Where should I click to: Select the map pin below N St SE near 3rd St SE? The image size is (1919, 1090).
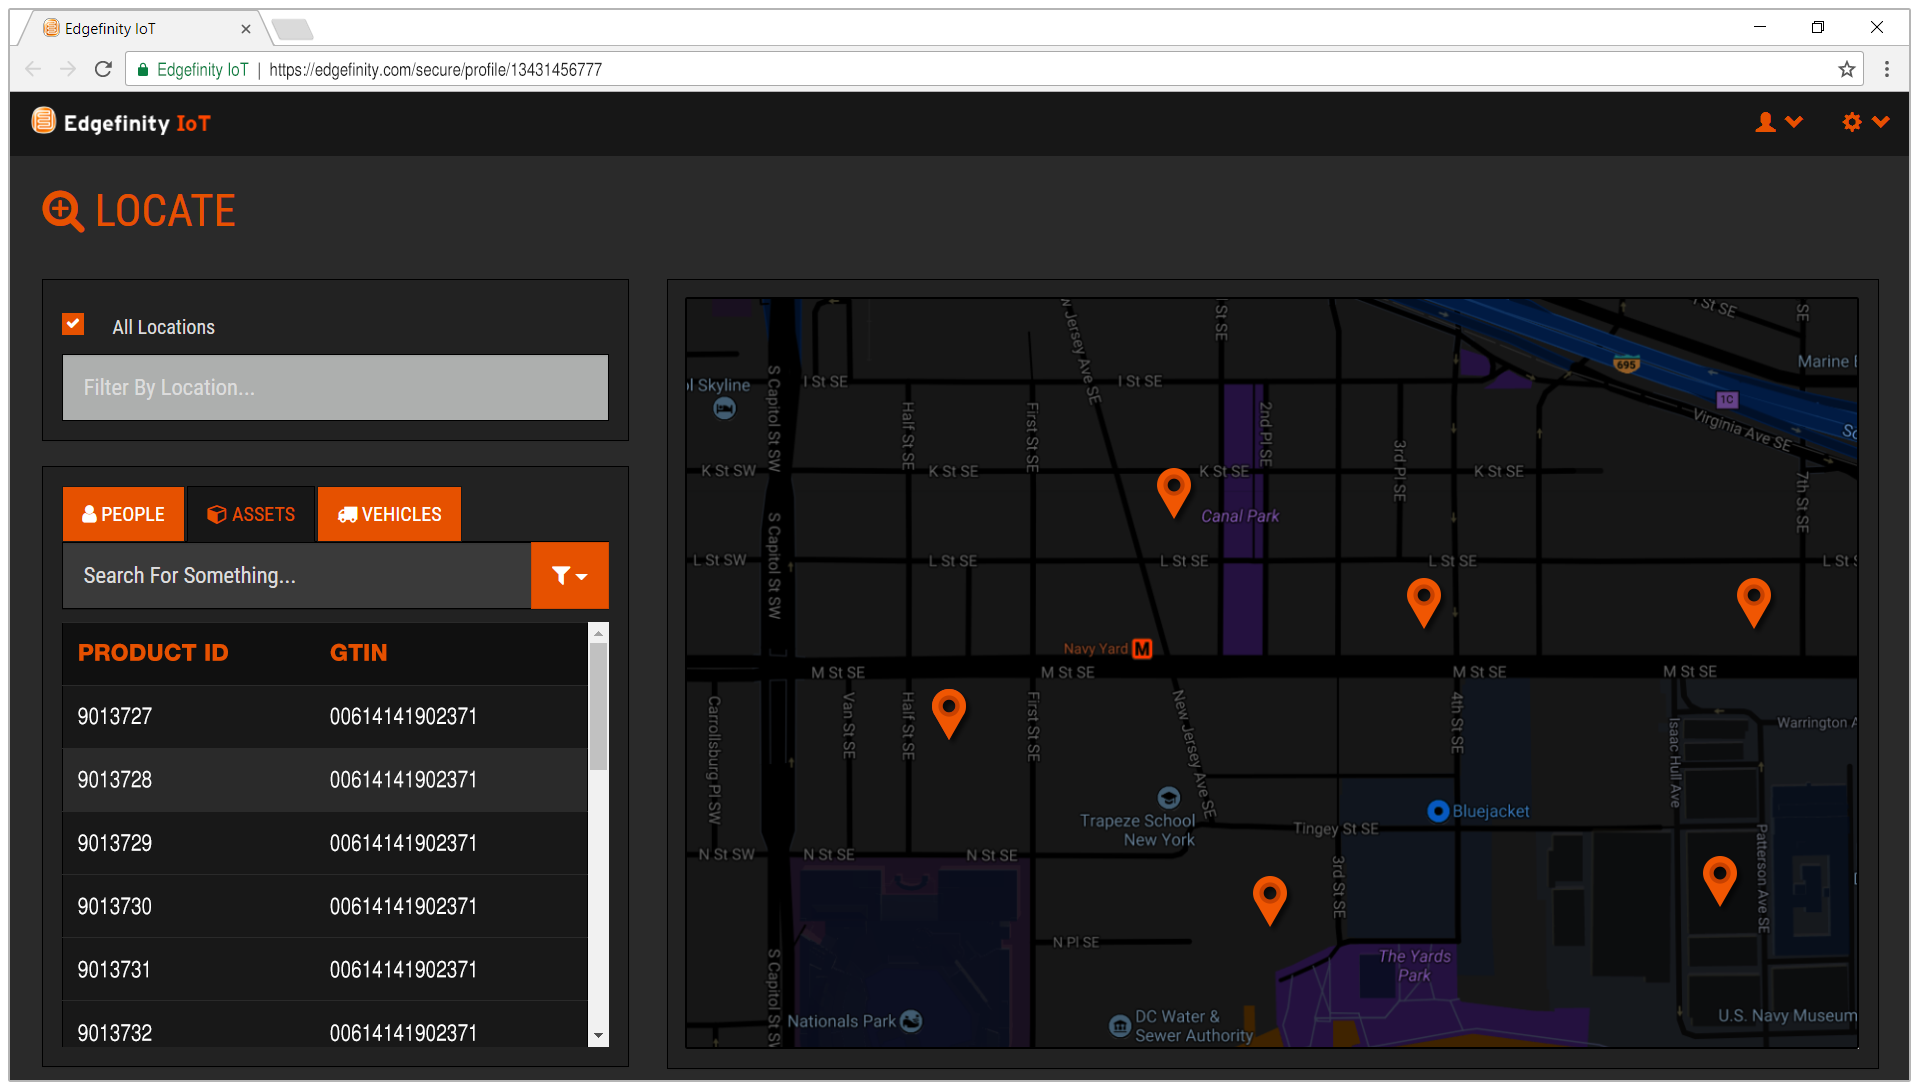[1270, 900]
